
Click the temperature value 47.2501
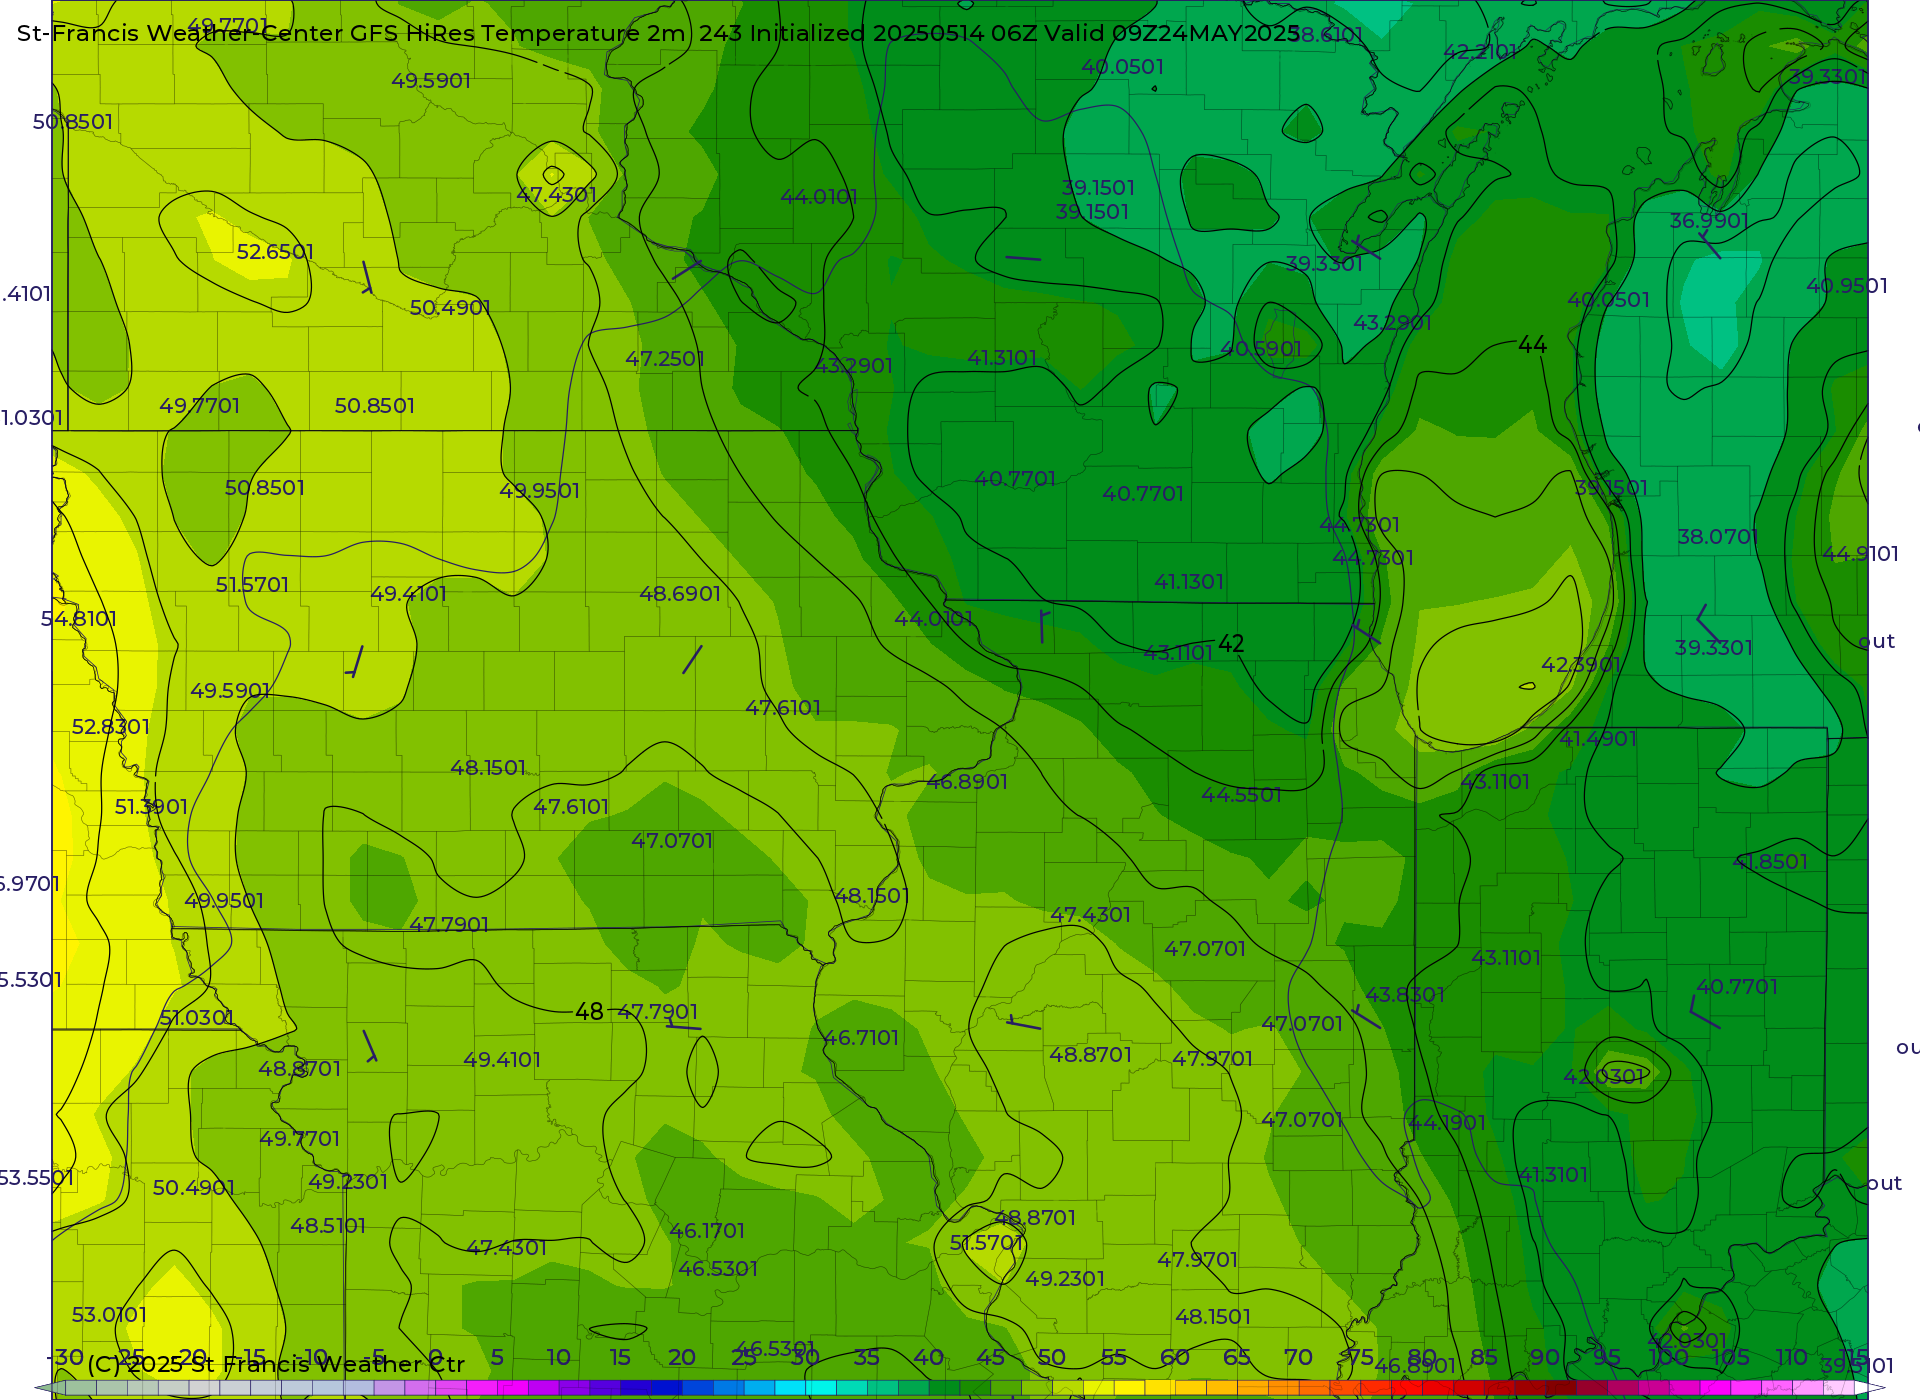click(665, 359)
